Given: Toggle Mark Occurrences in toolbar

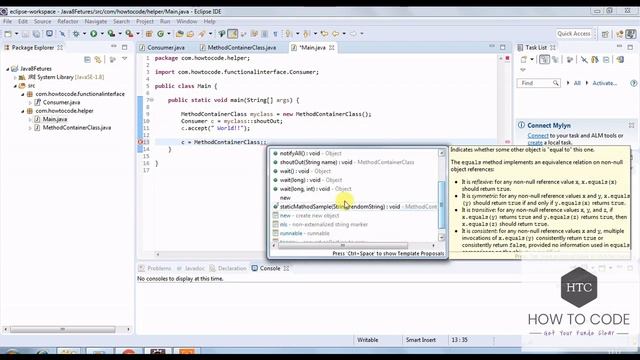Looking at the screenshot, I should 222,34.
